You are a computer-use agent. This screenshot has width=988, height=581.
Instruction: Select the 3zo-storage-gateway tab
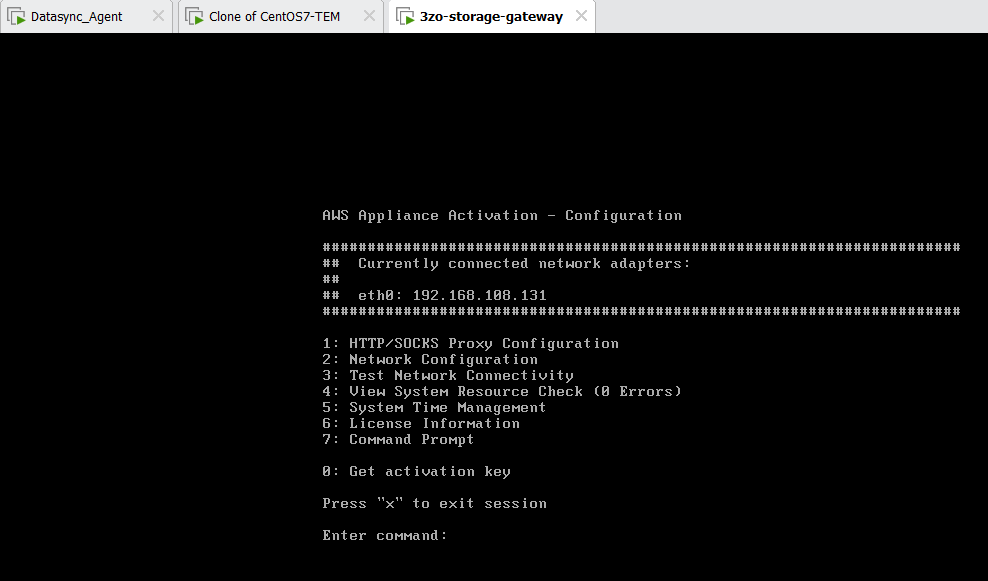coord(491,17)
